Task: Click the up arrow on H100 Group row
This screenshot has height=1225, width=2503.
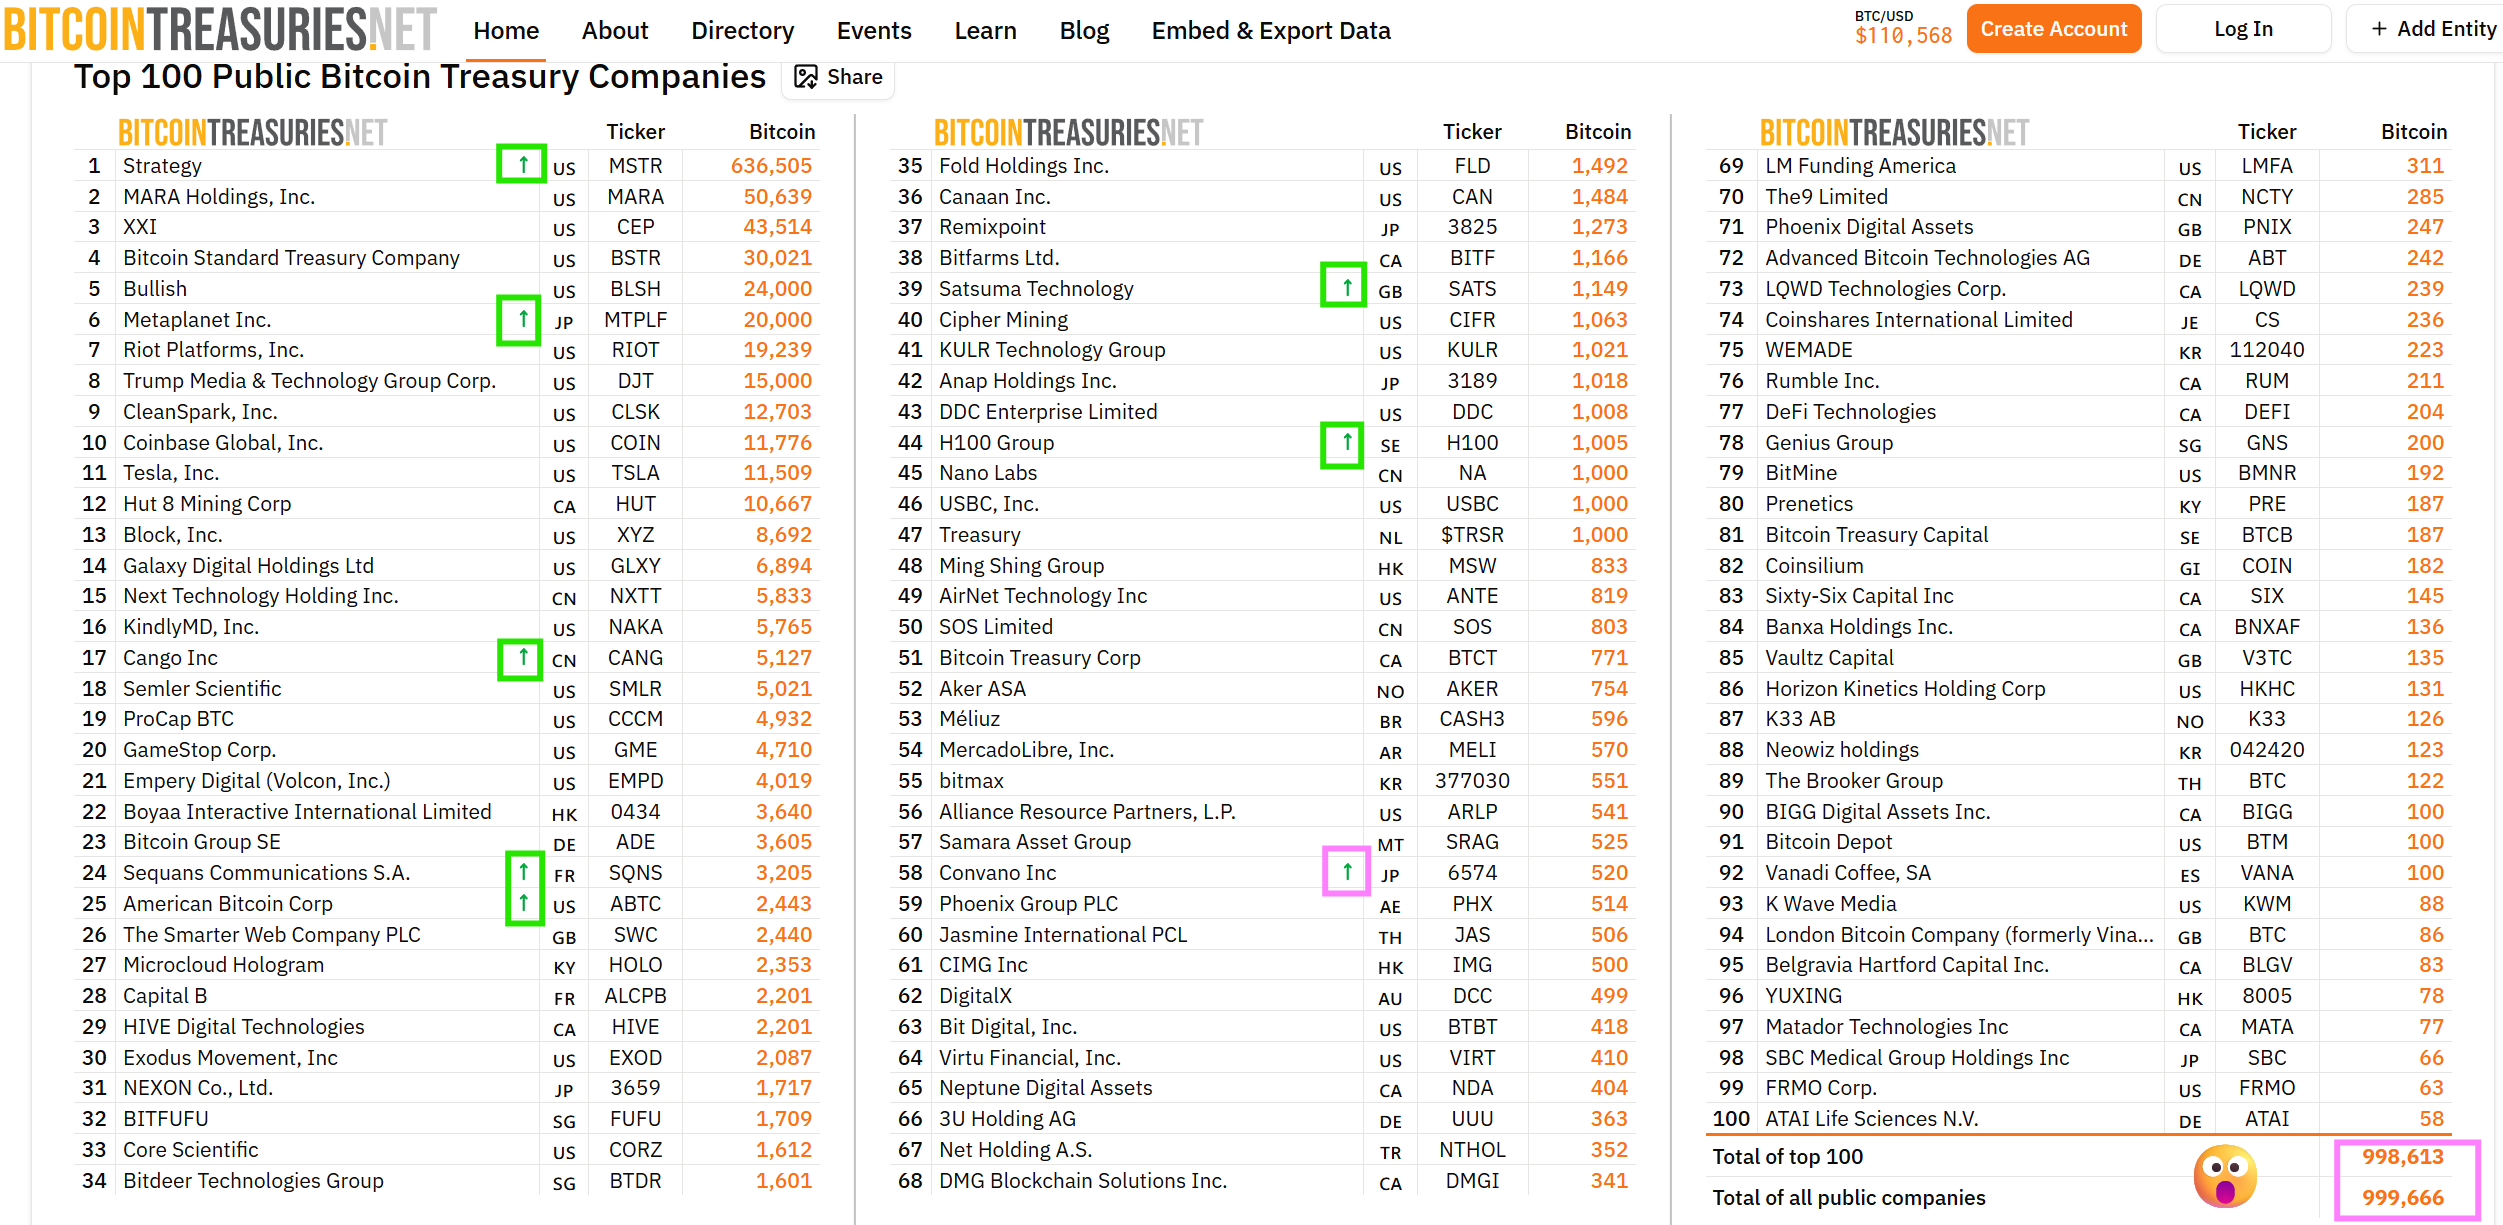Action: tap(1346, 442)
